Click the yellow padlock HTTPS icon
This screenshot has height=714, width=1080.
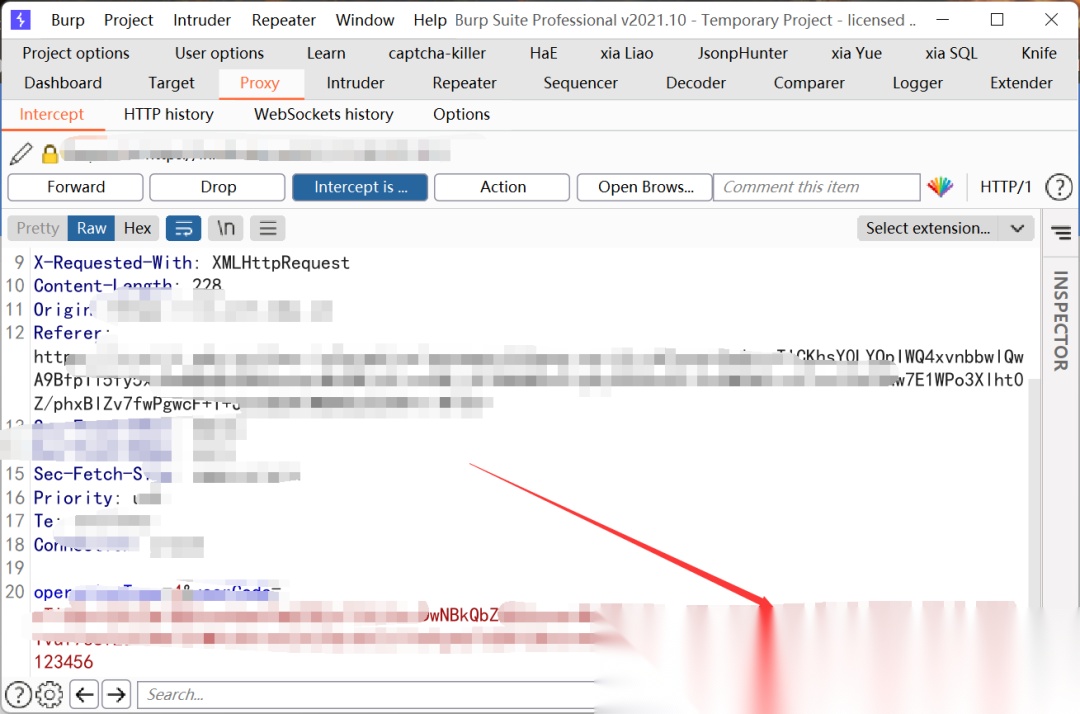[50, 154]
